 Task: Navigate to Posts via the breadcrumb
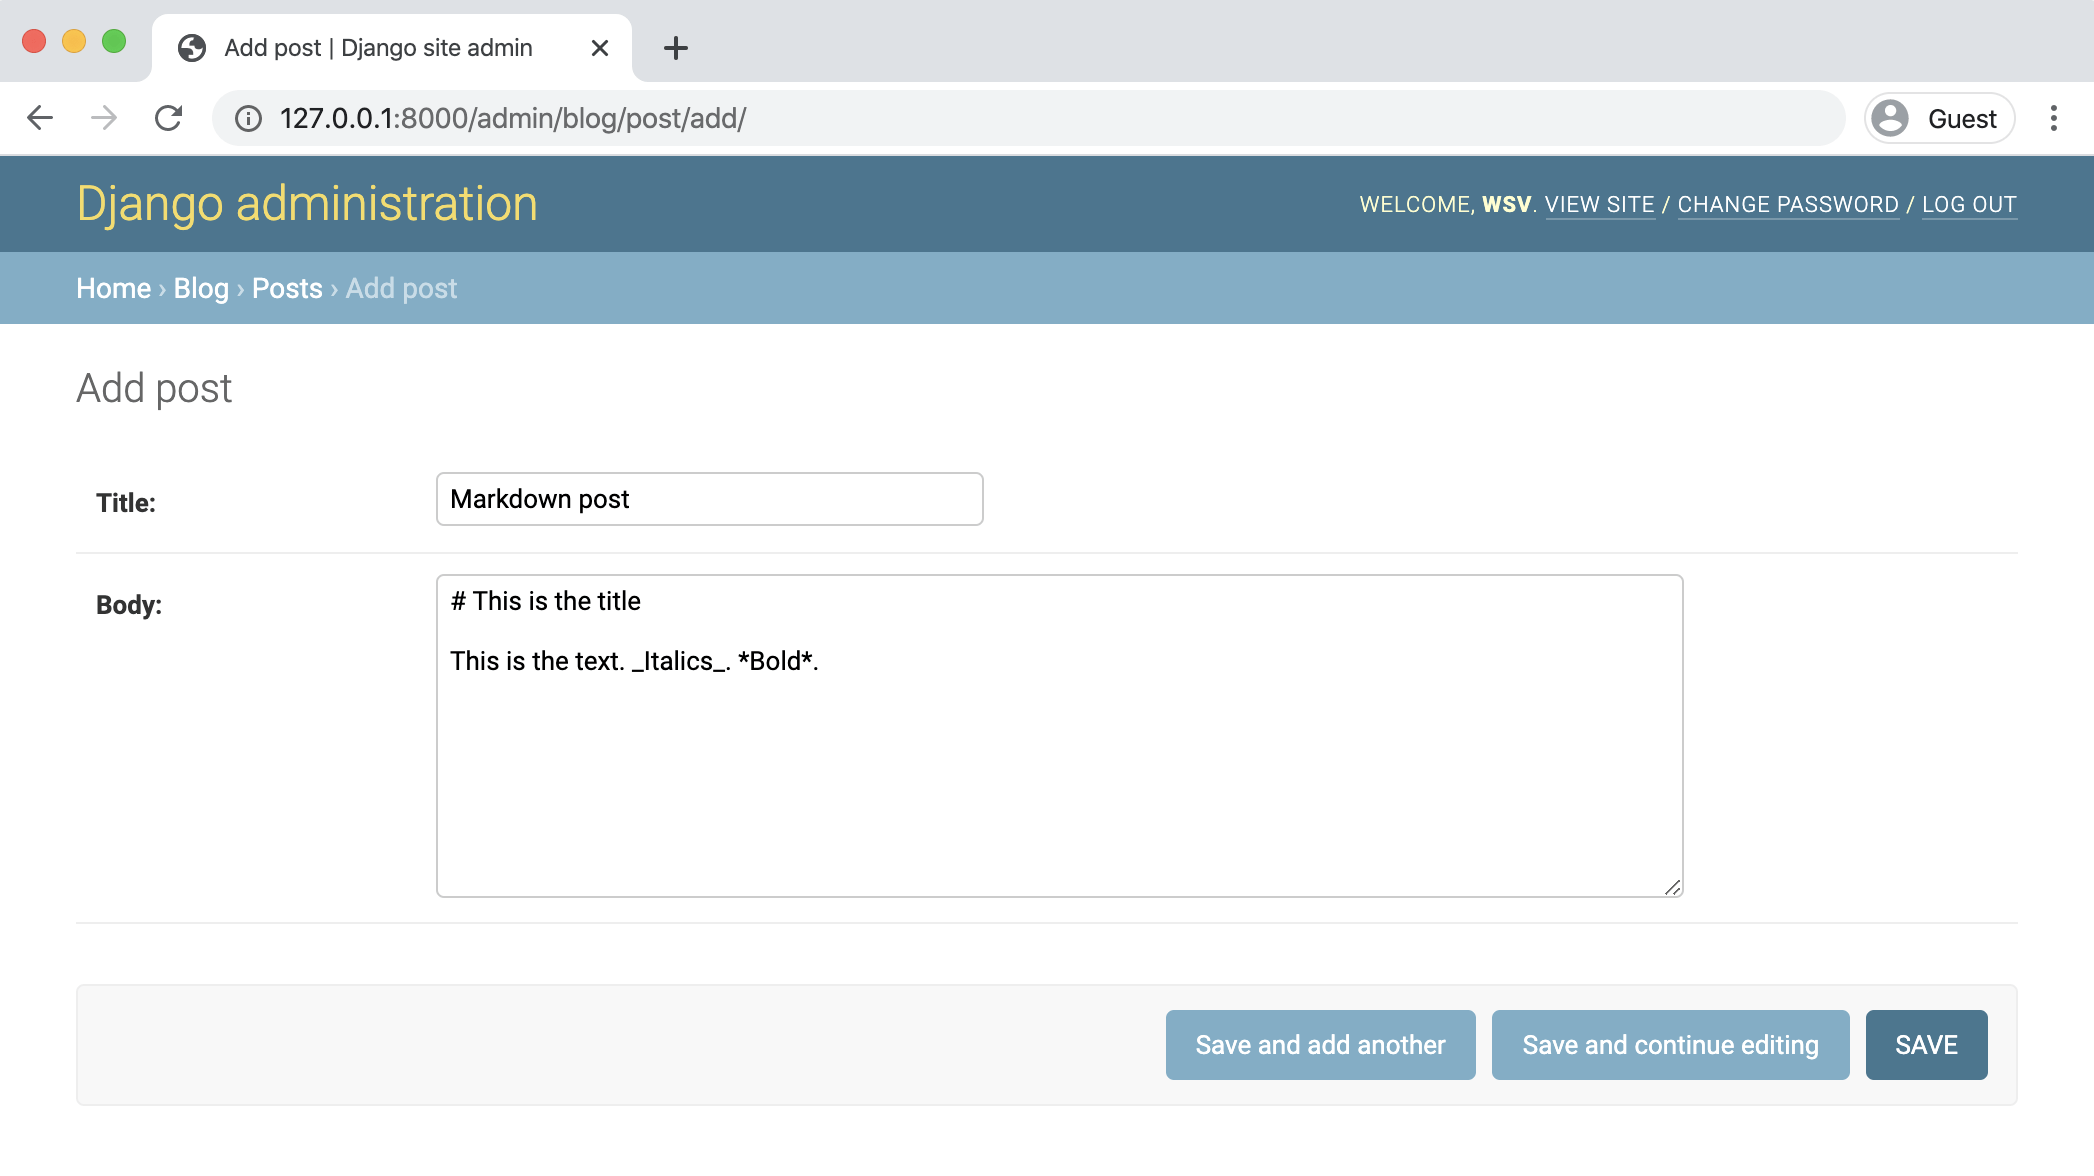(287, 288)
